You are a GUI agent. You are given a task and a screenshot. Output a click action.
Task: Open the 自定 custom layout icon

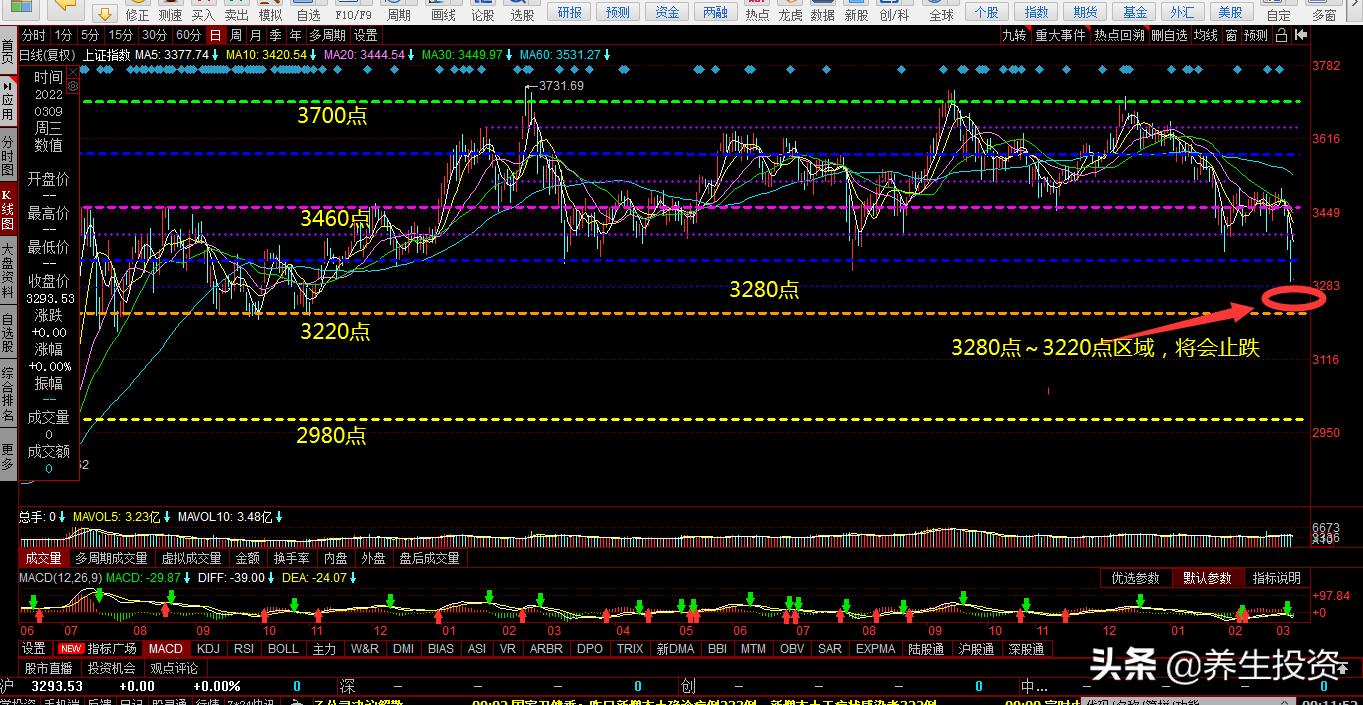[x=1278, y=11]
